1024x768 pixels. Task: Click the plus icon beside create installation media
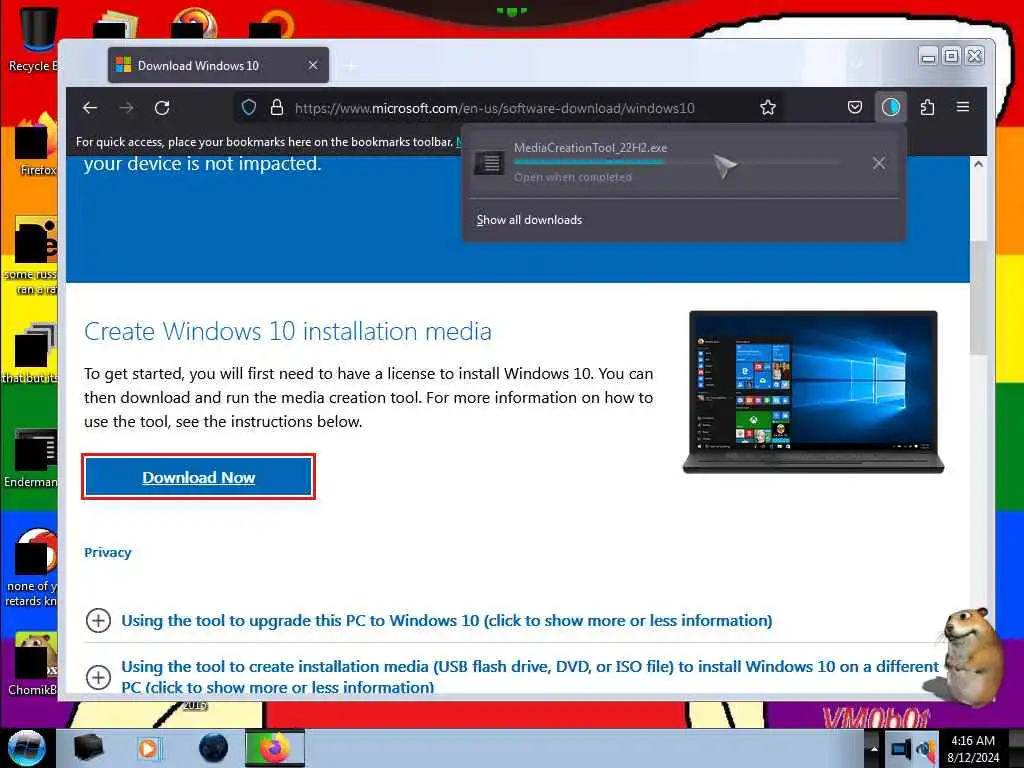98,677
